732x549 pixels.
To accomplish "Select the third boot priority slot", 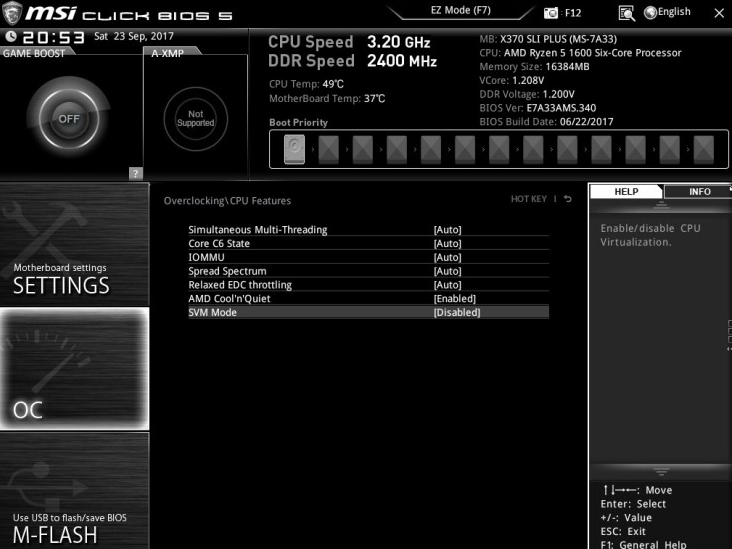I will [363, 149].
